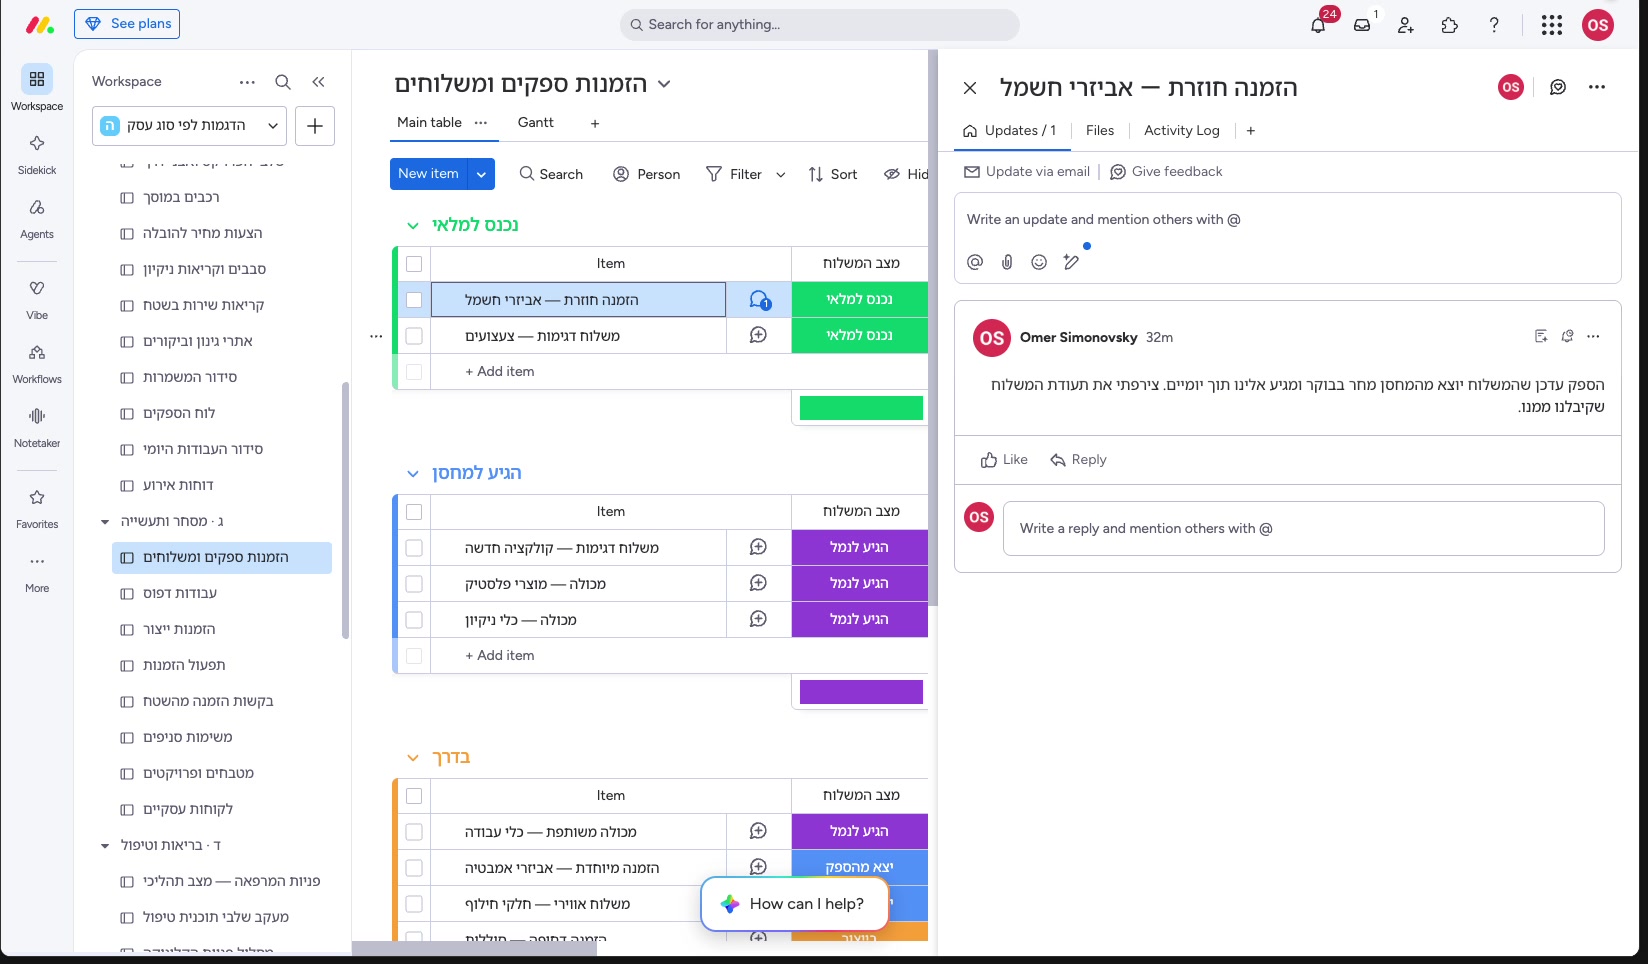Search the workspace sidebar with magnifier icon
This screenshot has height=964, width=1648.
pyautogui.click(x=283, y=82)
